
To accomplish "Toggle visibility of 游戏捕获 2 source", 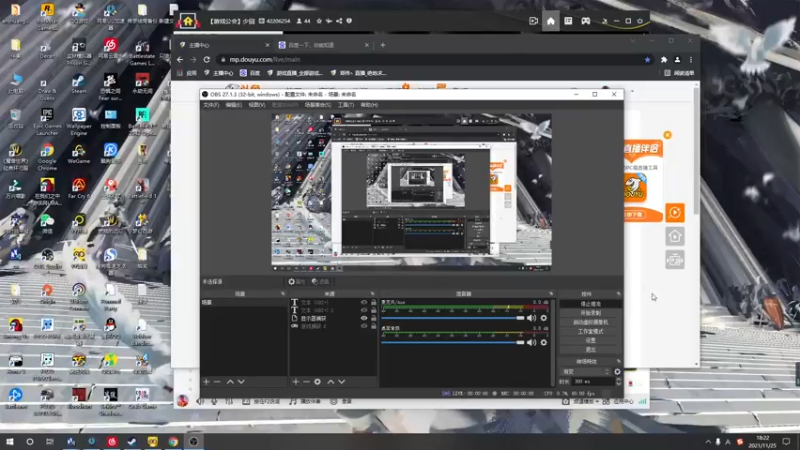I will click(x=364, y=326).
